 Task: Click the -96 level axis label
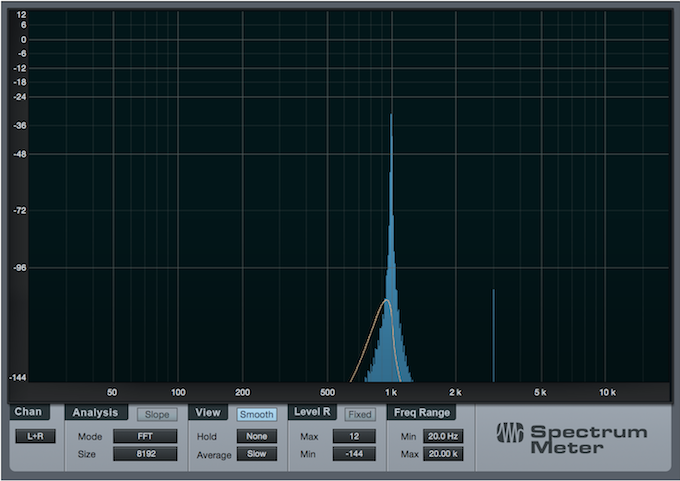tap(20, 268)
